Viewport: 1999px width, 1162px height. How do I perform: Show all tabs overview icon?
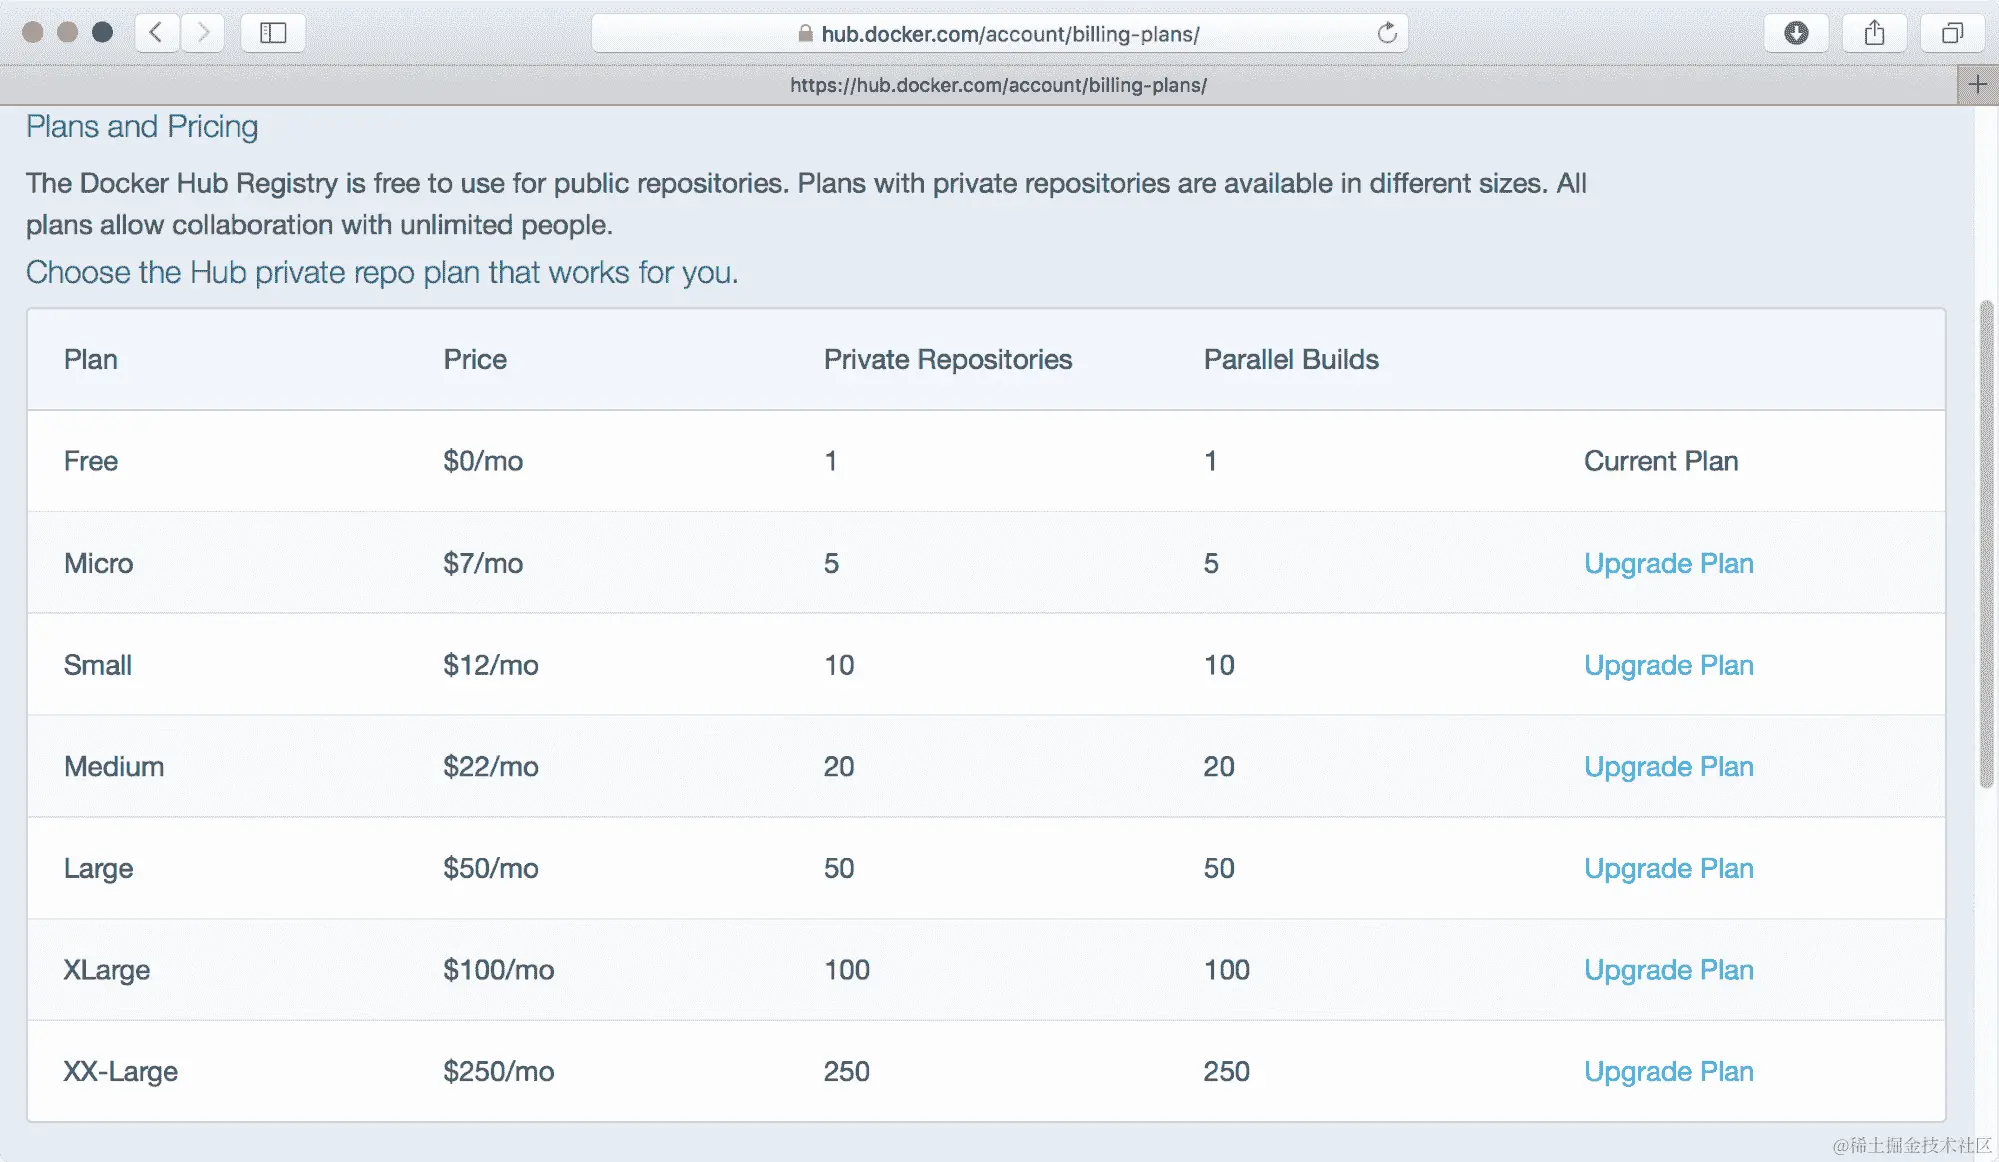(x=1951, y=33)
